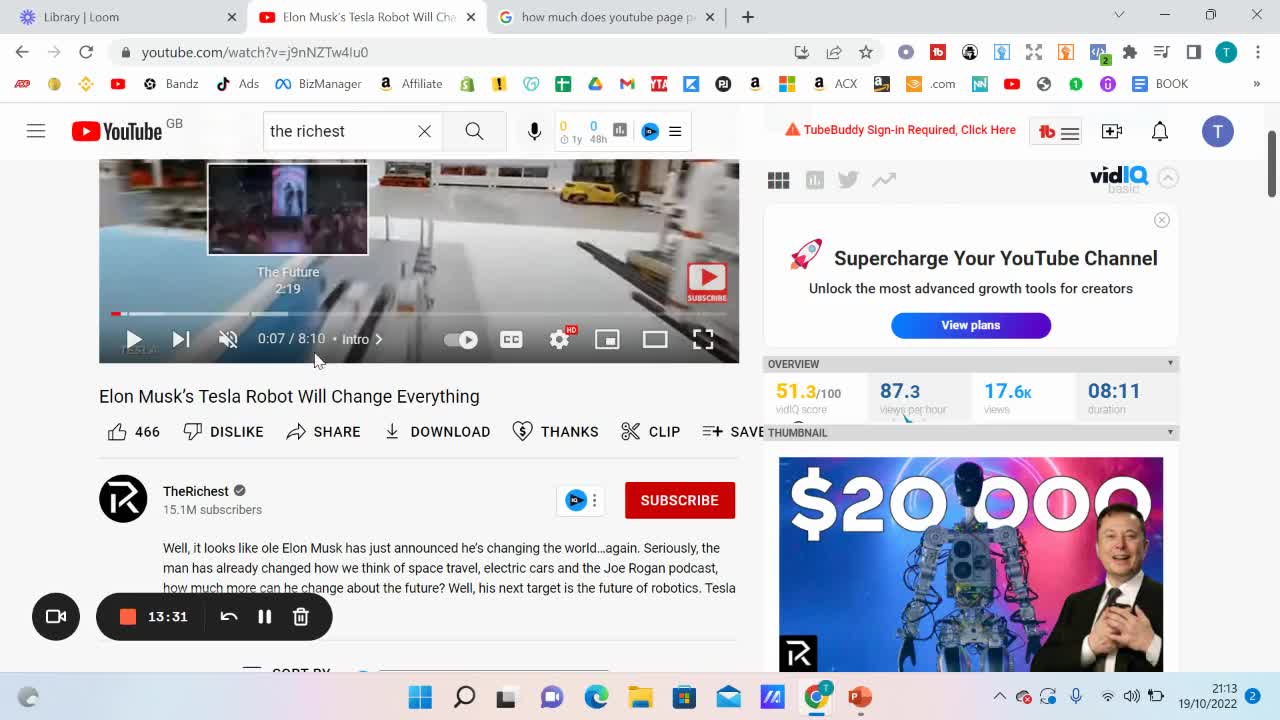This screenshot has width=1280, height=720.
Task: Click the DISLIKE button
Action: pos(223,431)
